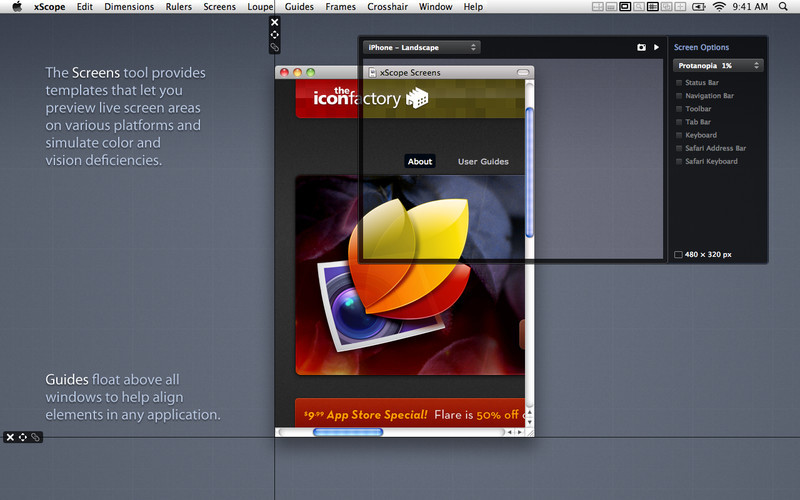This screenshot has height=500, width=800.
Task: Click the horizontal scrollbar thumb in the browser window
Action: point(348,432)
